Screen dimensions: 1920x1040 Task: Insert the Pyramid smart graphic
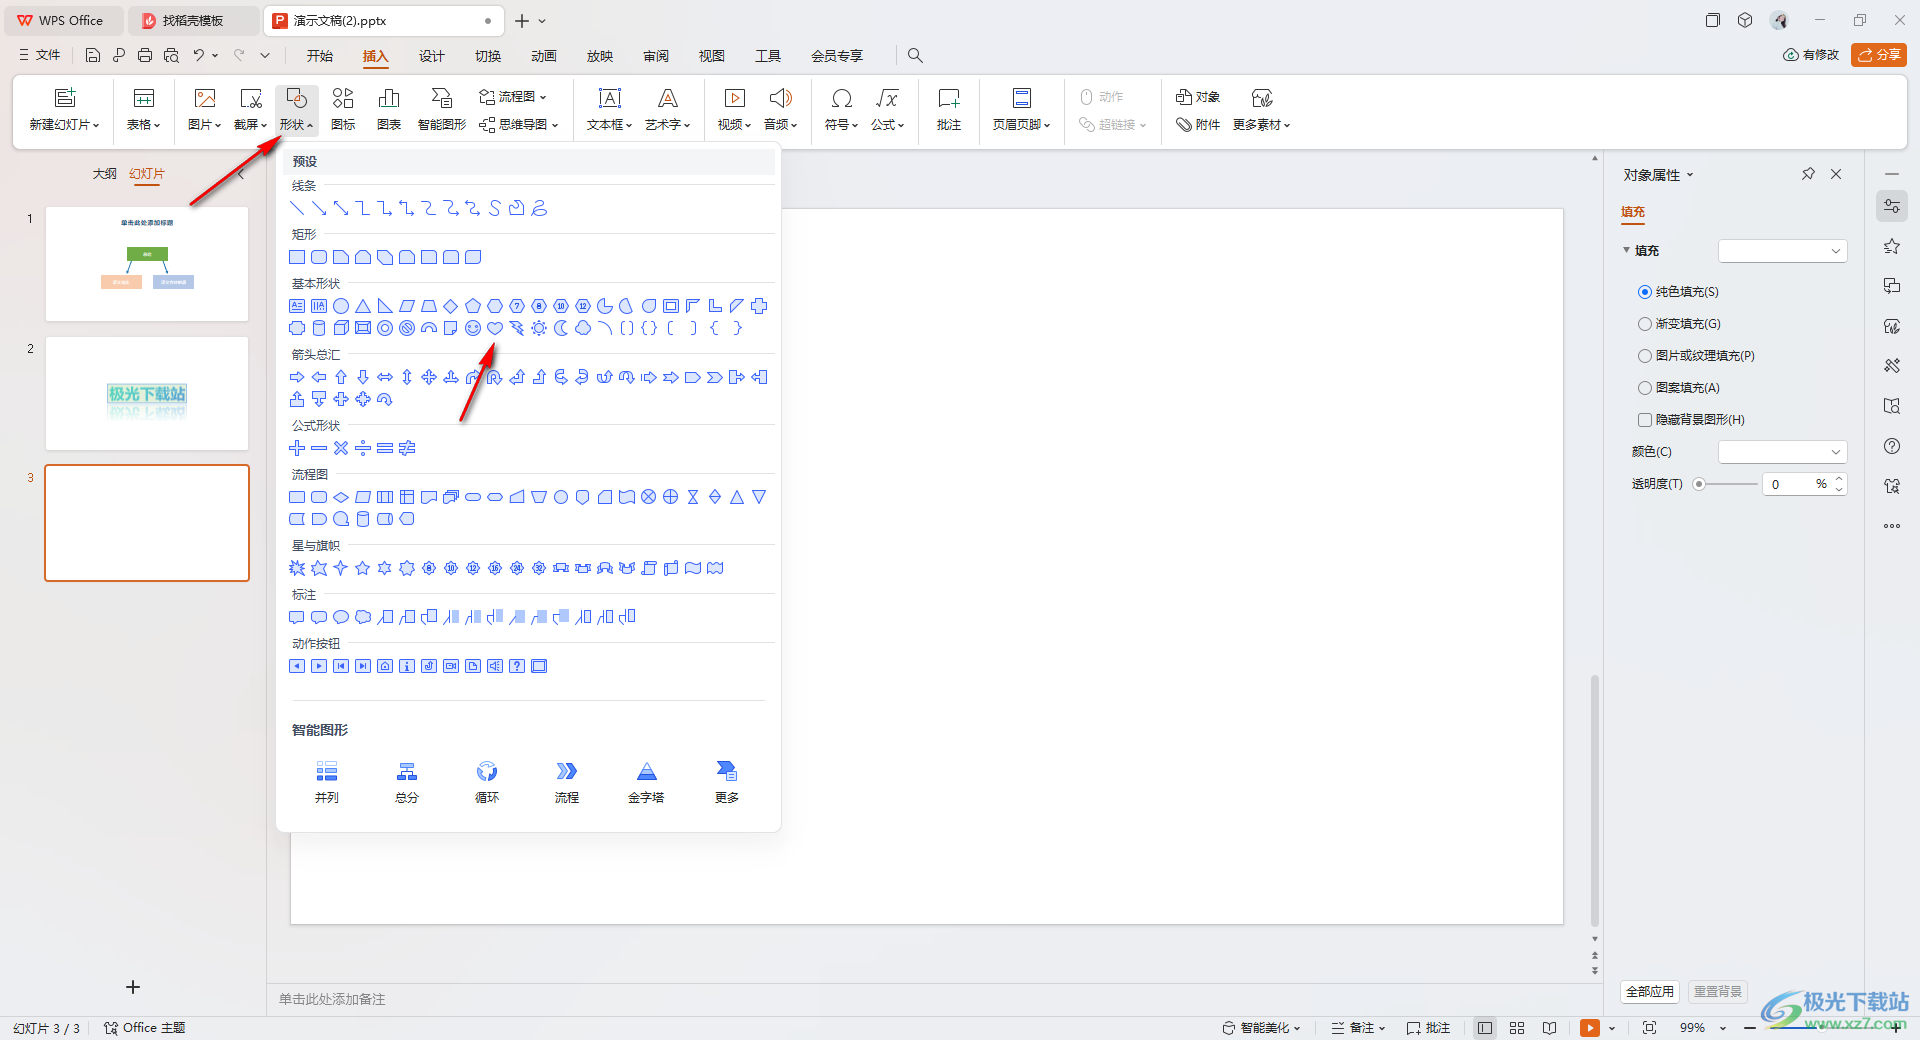pyautogui.click(x=646, y=782)
